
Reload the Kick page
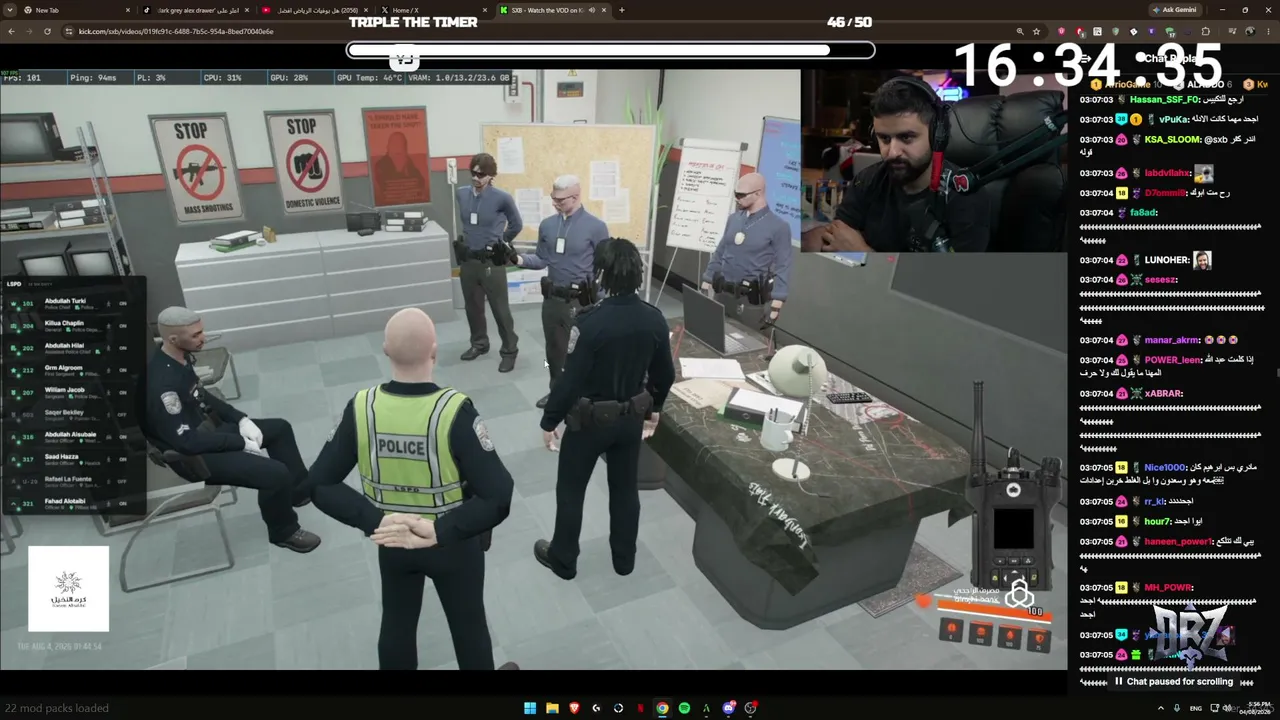[x=47, y=31]
